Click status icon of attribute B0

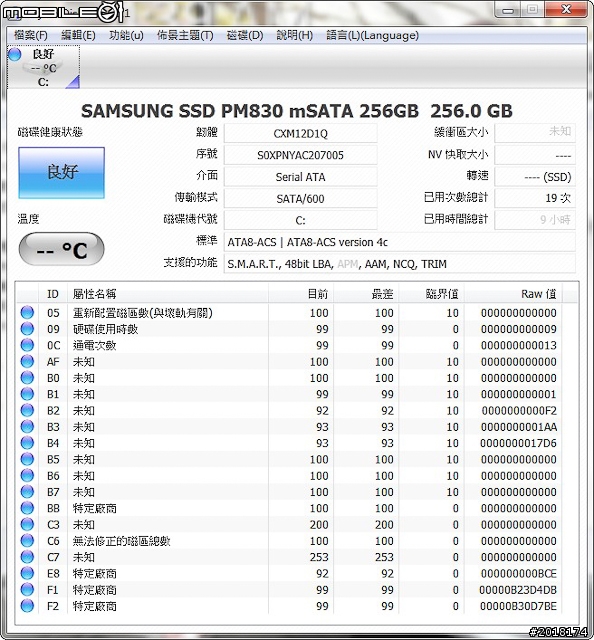click(x=27, y=378)
